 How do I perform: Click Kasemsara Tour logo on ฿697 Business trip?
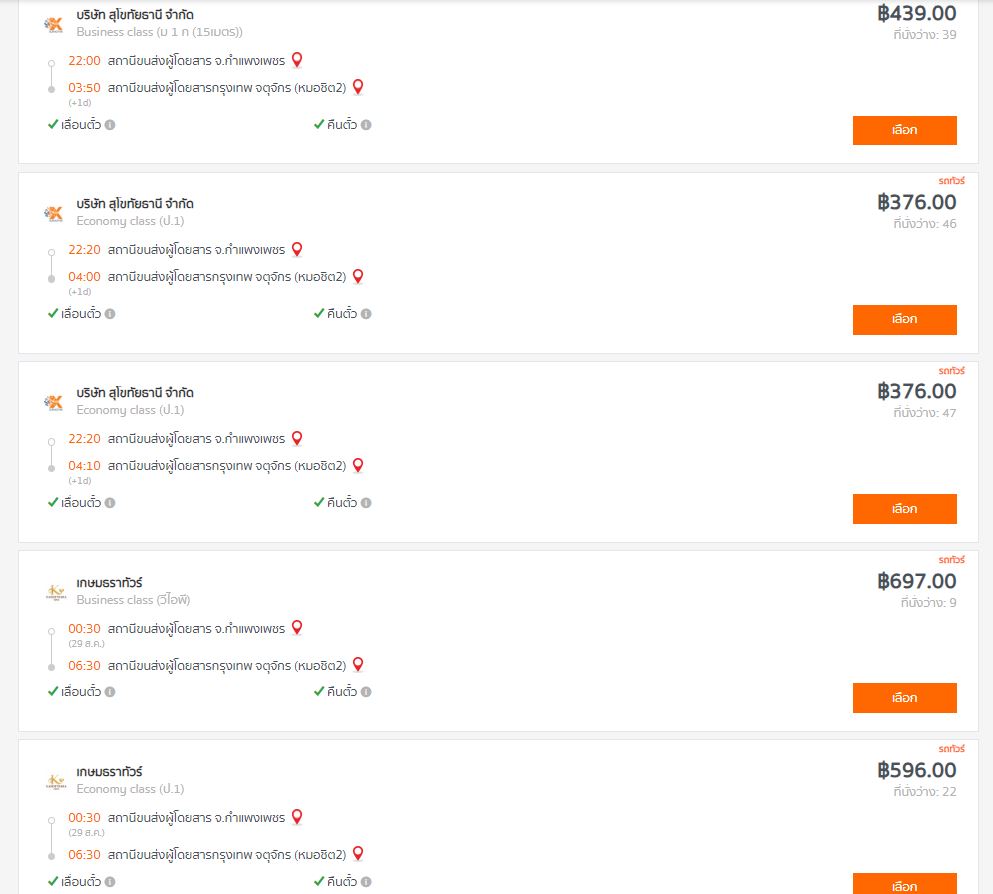[x=56, y=592]
